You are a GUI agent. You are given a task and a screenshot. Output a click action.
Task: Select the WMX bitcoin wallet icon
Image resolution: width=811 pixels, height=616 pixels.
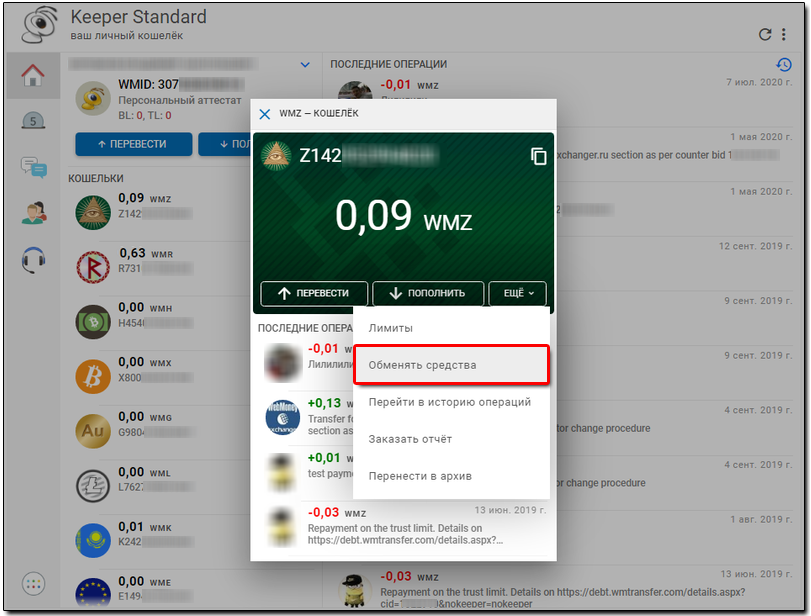tap(93, 377)
